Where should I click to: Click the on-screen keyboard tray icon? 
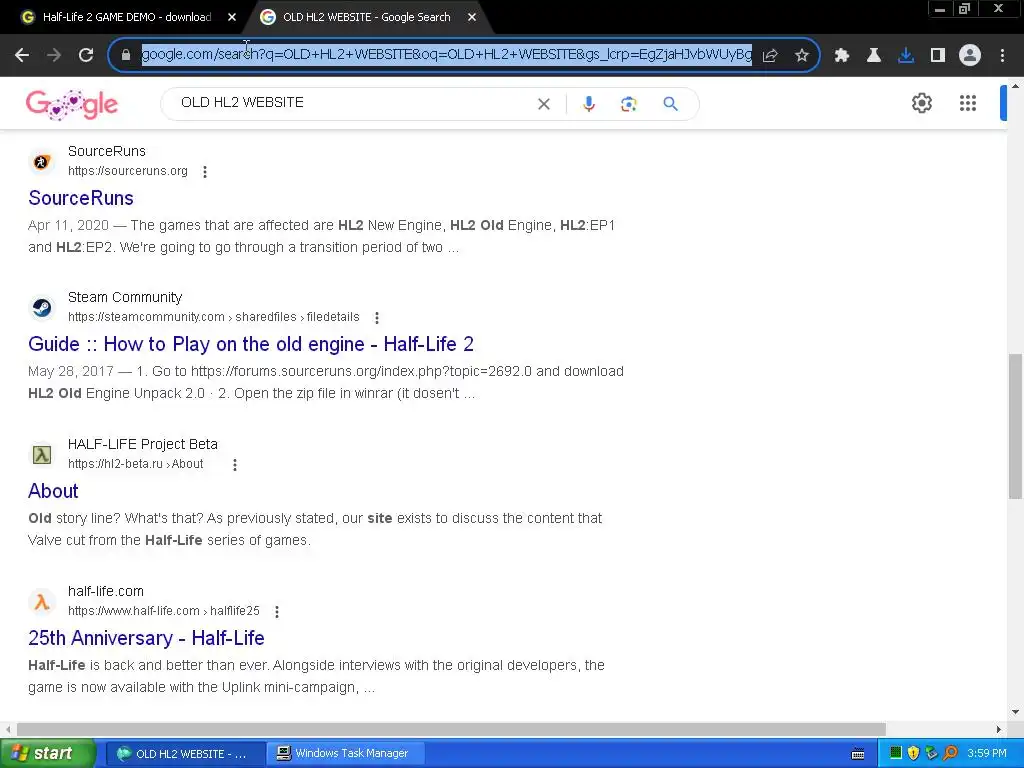click(858, 754)
